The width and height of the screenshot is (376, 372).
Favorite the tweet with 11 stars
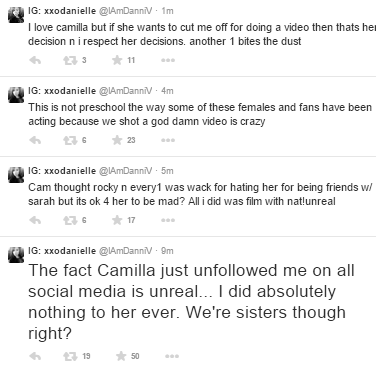click(x=117, y=60)
